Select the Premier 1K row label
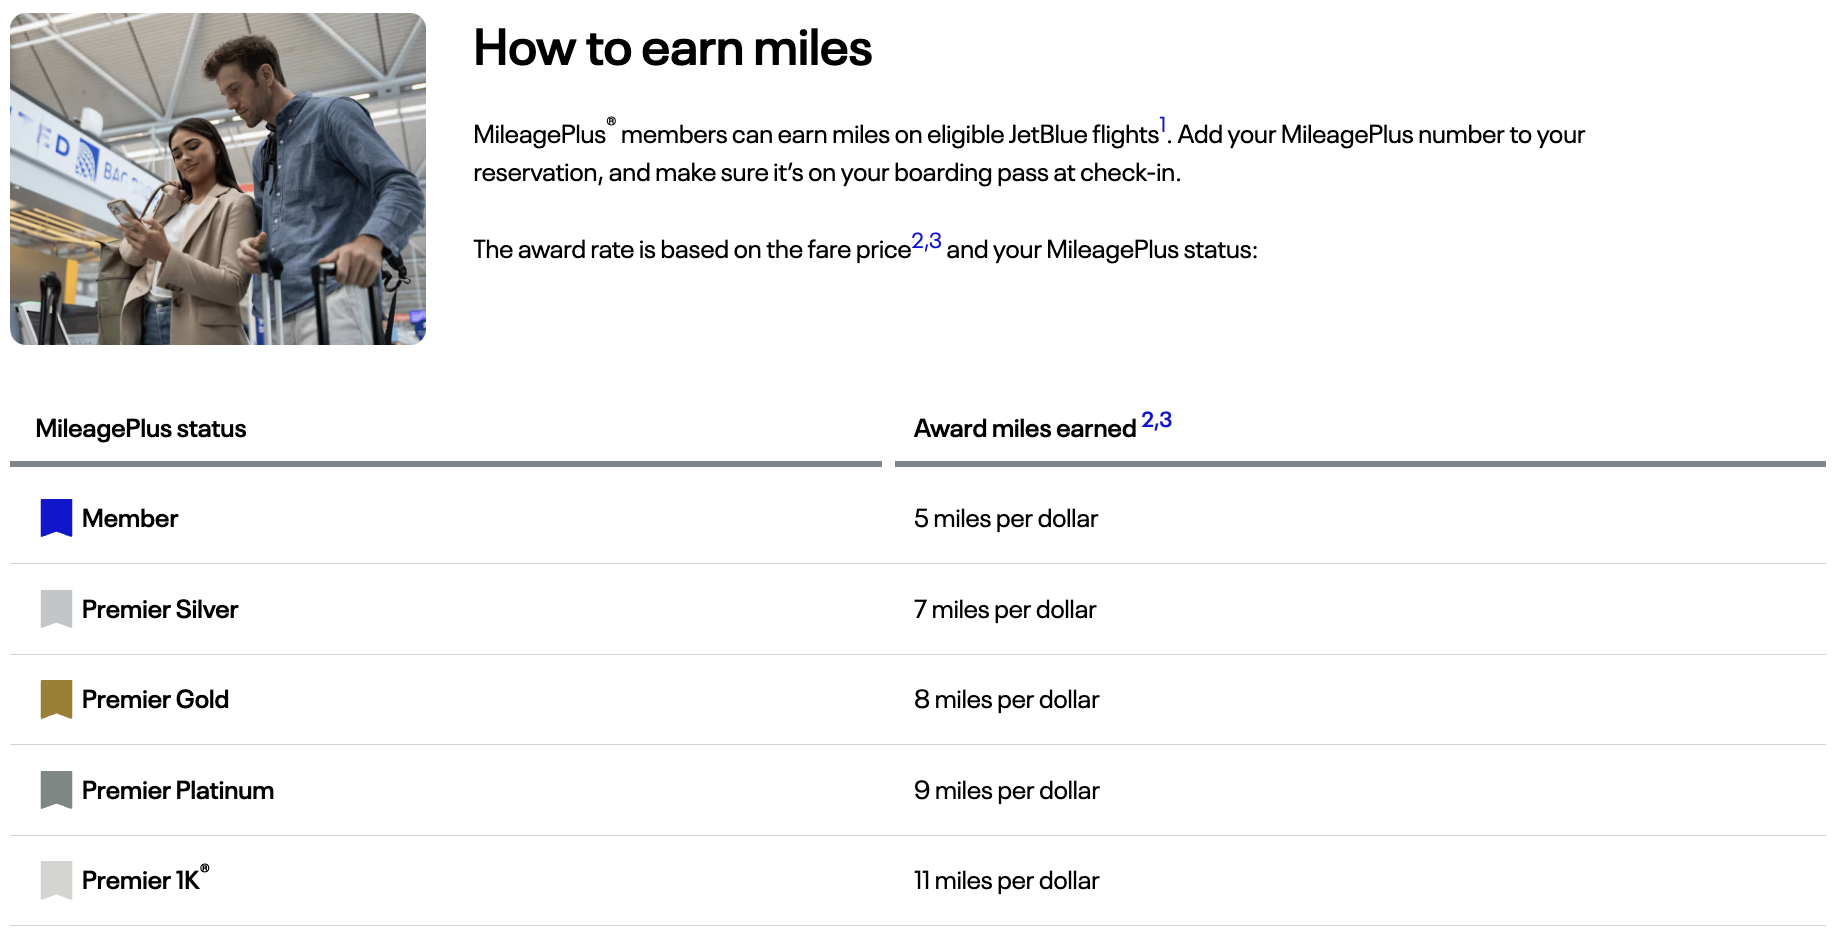Image resolution: width=1844 pixels, height=936 pixels. [x=141, y=880]
